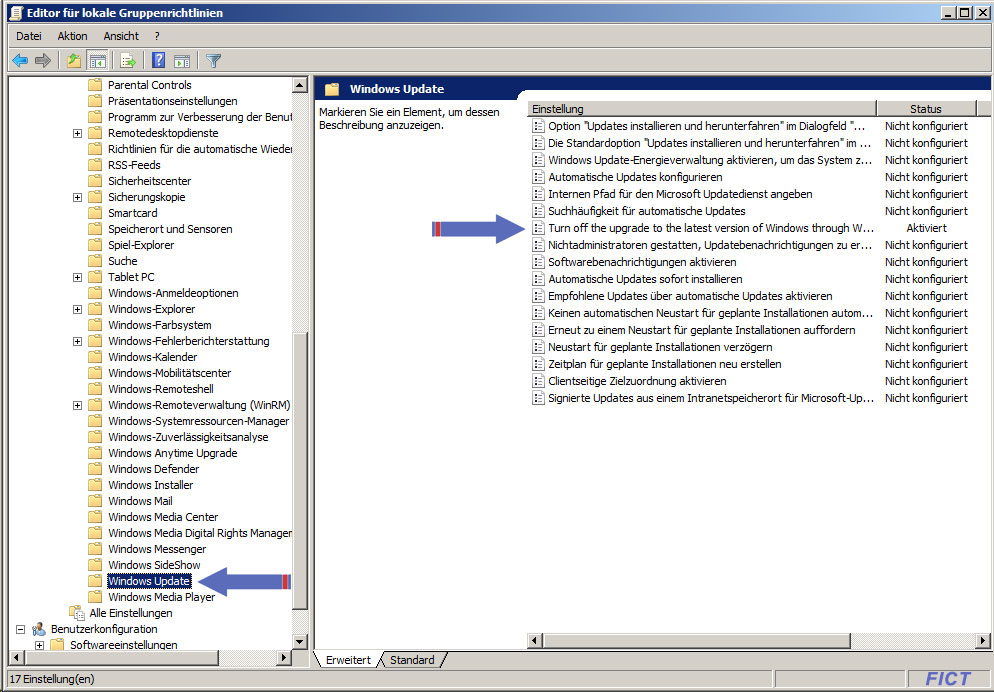Open the Aktion menu
Screen dimensions: 994x692
pyautogui.click(x=72, y=36)
